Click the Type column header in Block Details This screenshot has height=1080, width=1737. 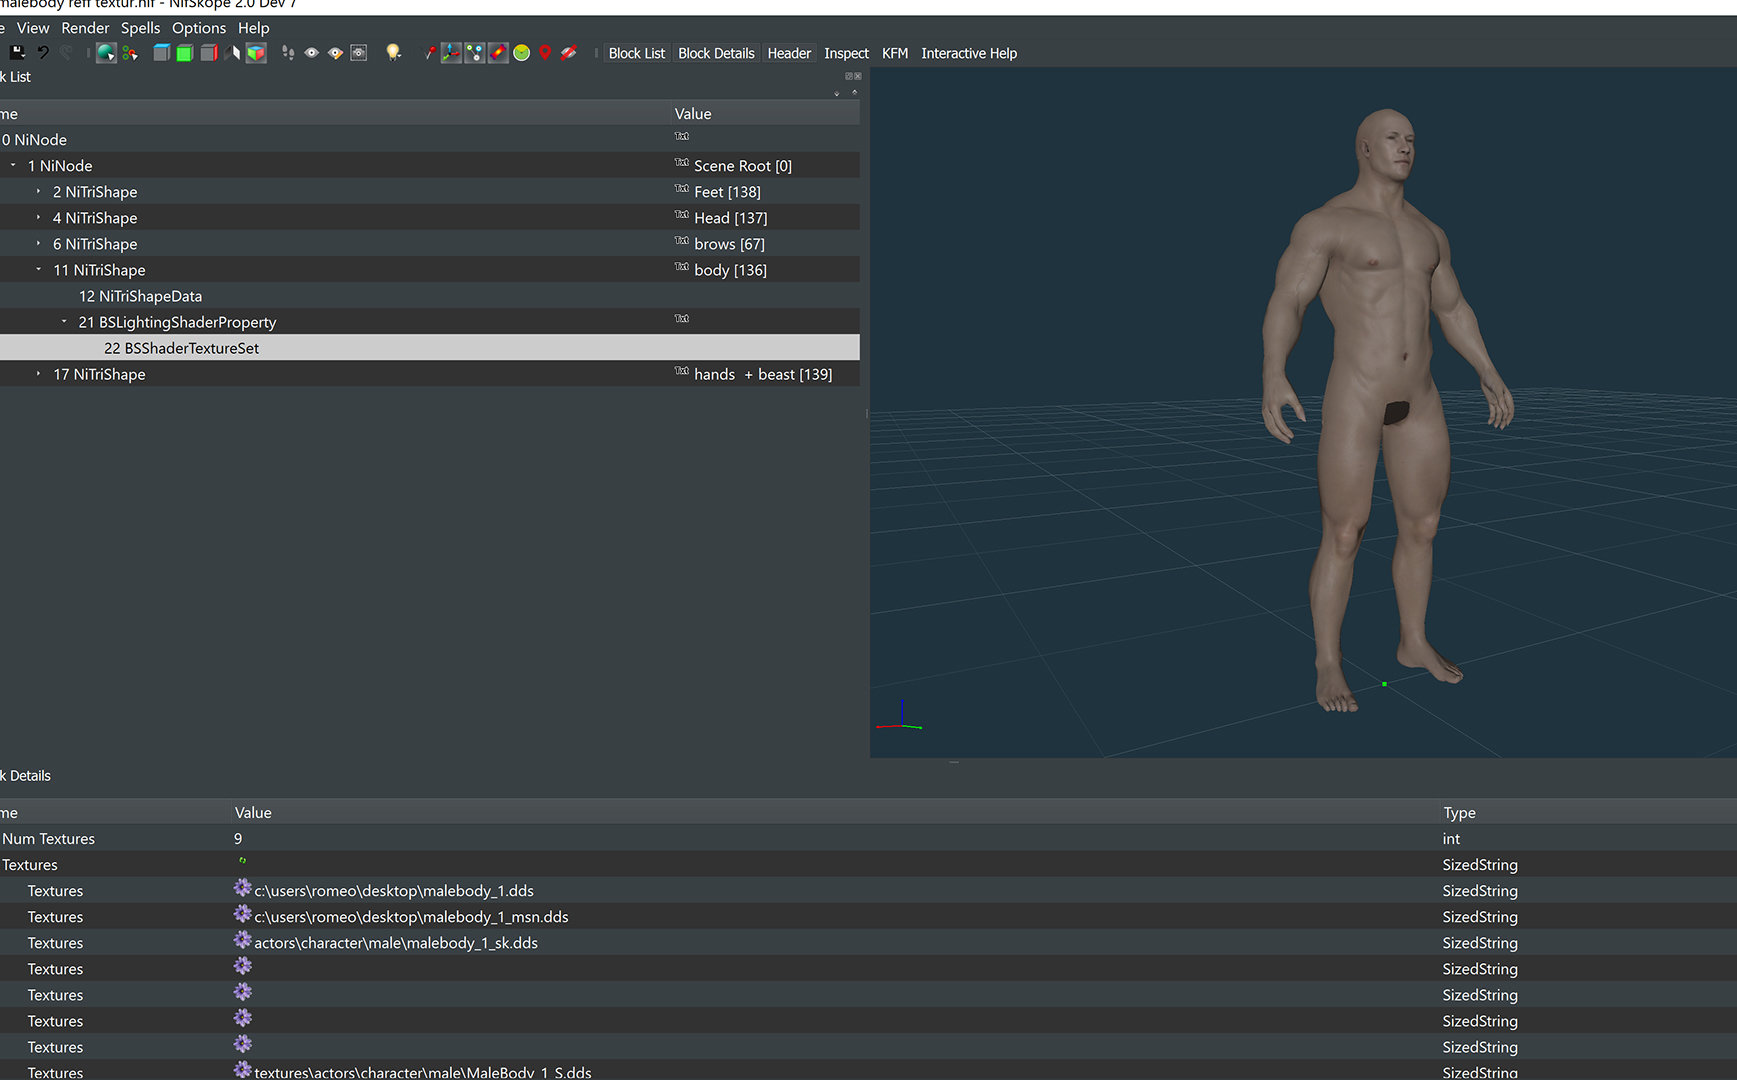coord(1459,812)
